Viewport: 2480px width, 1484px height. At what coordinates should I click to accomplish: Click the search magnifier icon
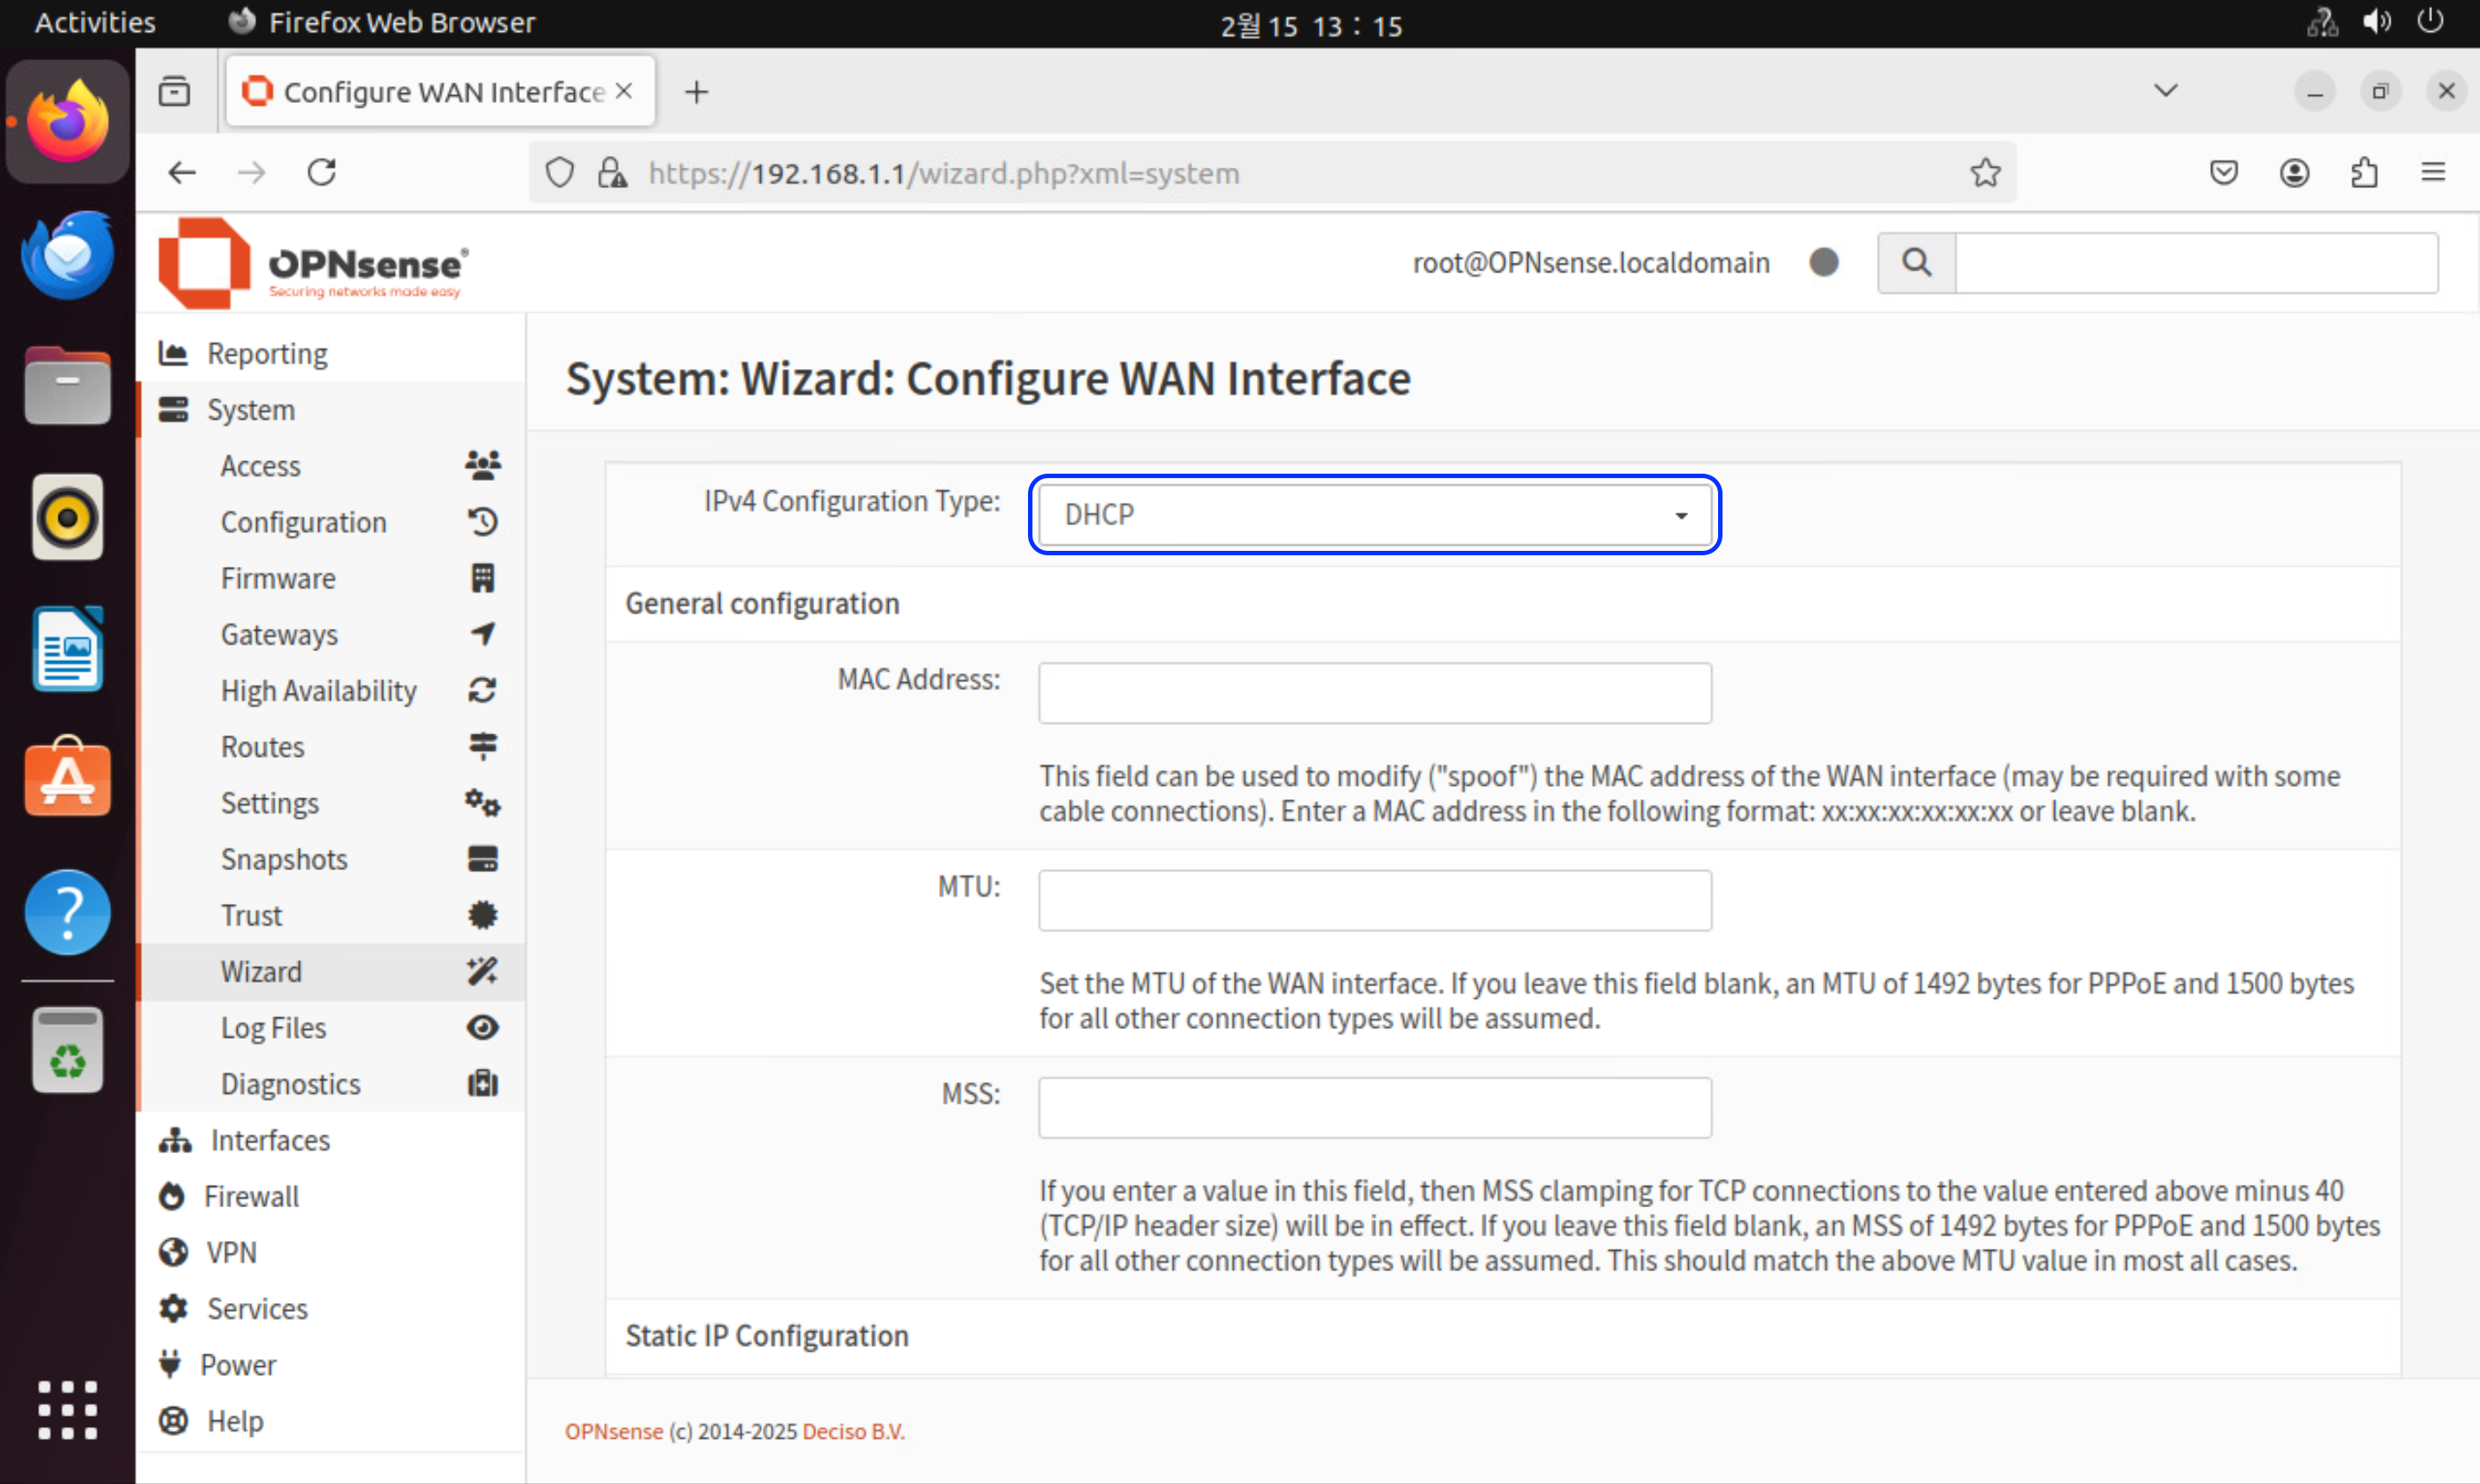(1916, 263)
